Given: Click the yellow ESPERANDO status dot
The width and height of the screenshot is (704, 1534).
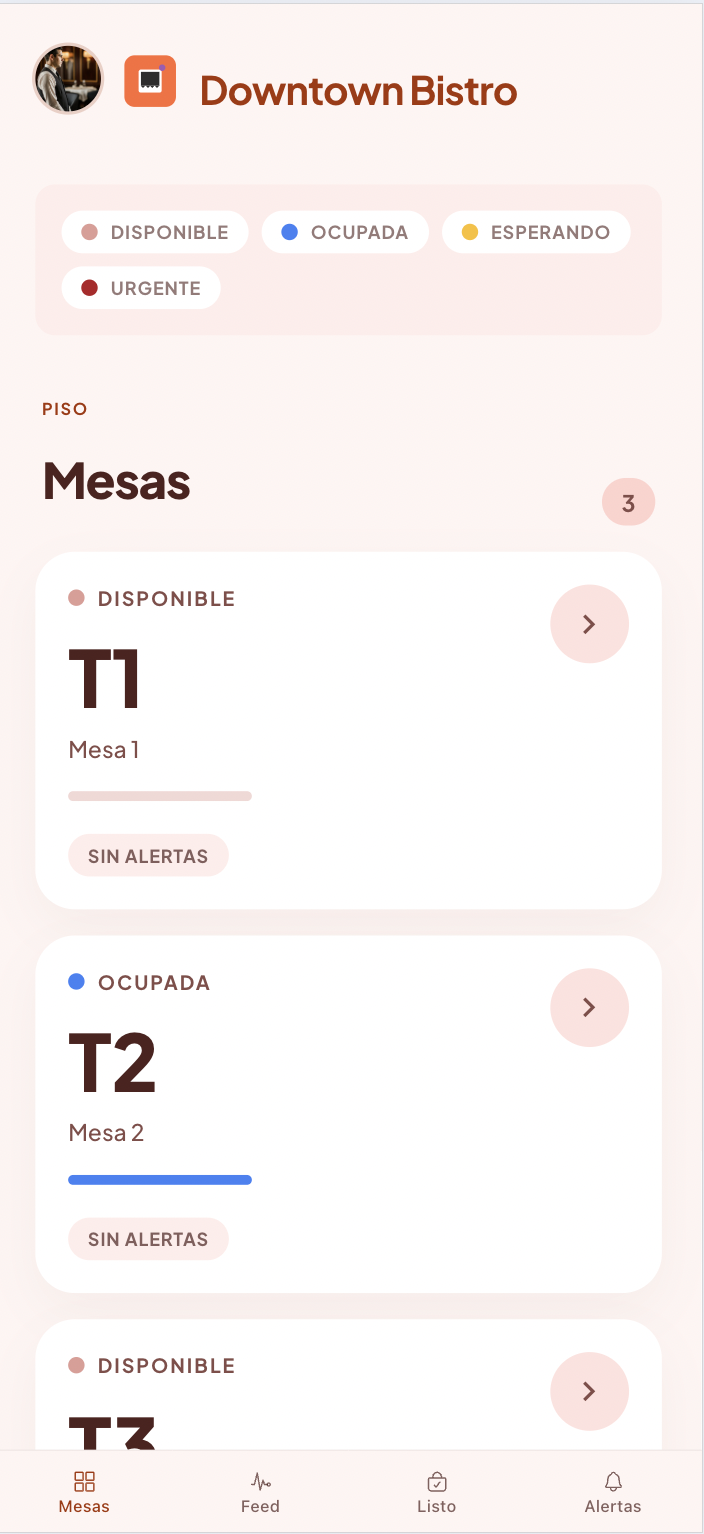Looking at the screenshot, I should tap(470, 231).
